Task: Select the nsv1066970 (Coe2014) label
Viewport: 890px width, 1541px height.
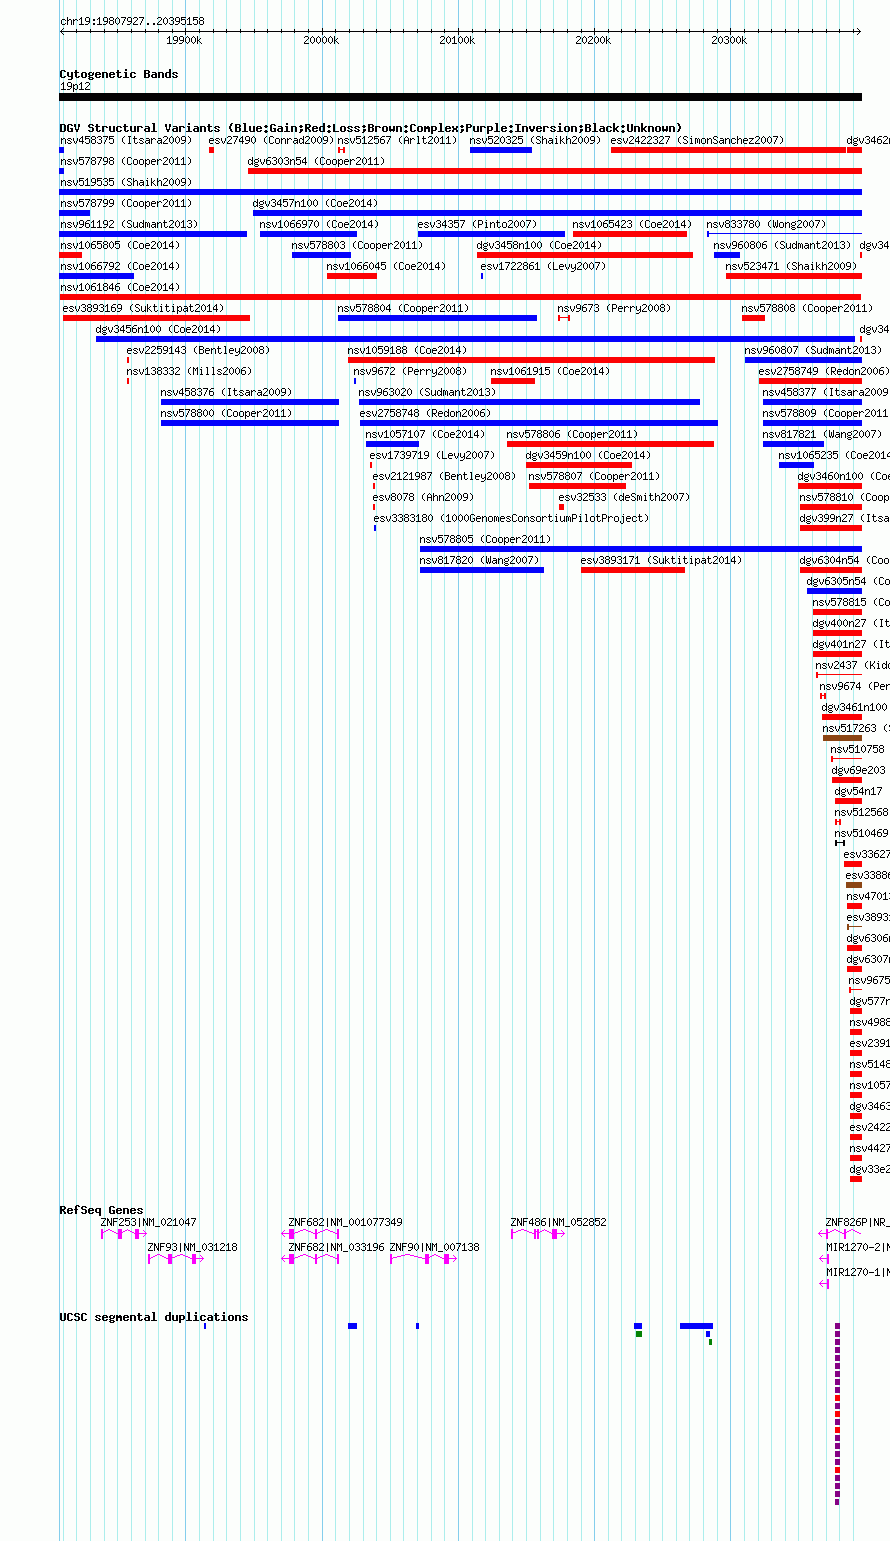Action: tap(319, 224)
